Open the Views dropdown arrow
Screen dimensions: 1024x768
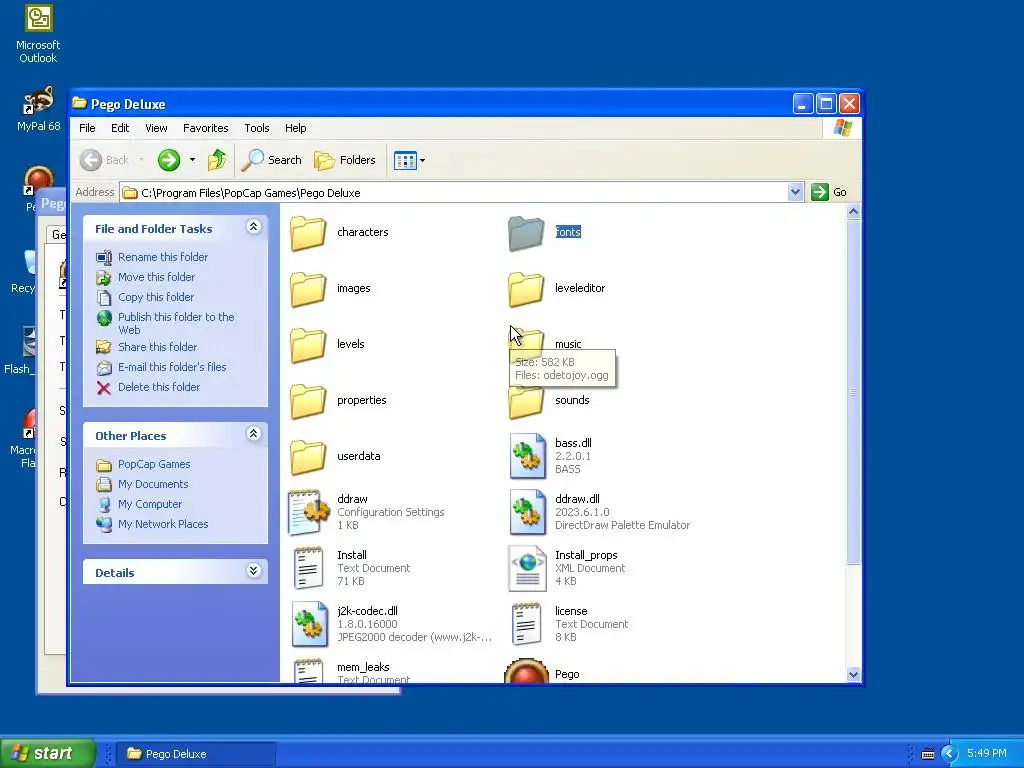click(423, 160)
